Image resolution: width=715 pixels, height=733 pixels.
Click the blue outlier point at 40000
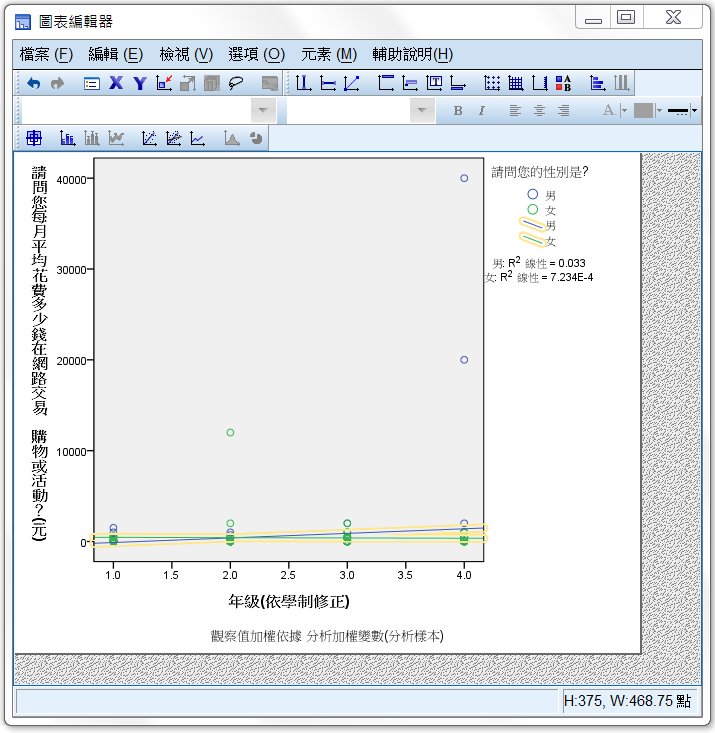464,178
